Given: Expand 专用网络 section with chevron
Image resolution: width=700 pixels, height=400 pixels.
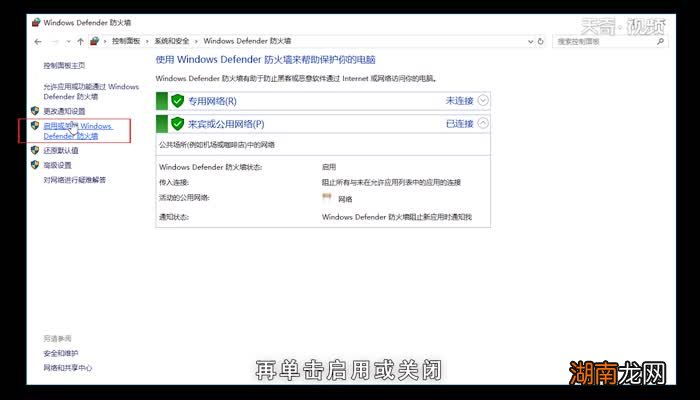Looking at the screenshot, I should pyautogui.click(x=483, y=100).
